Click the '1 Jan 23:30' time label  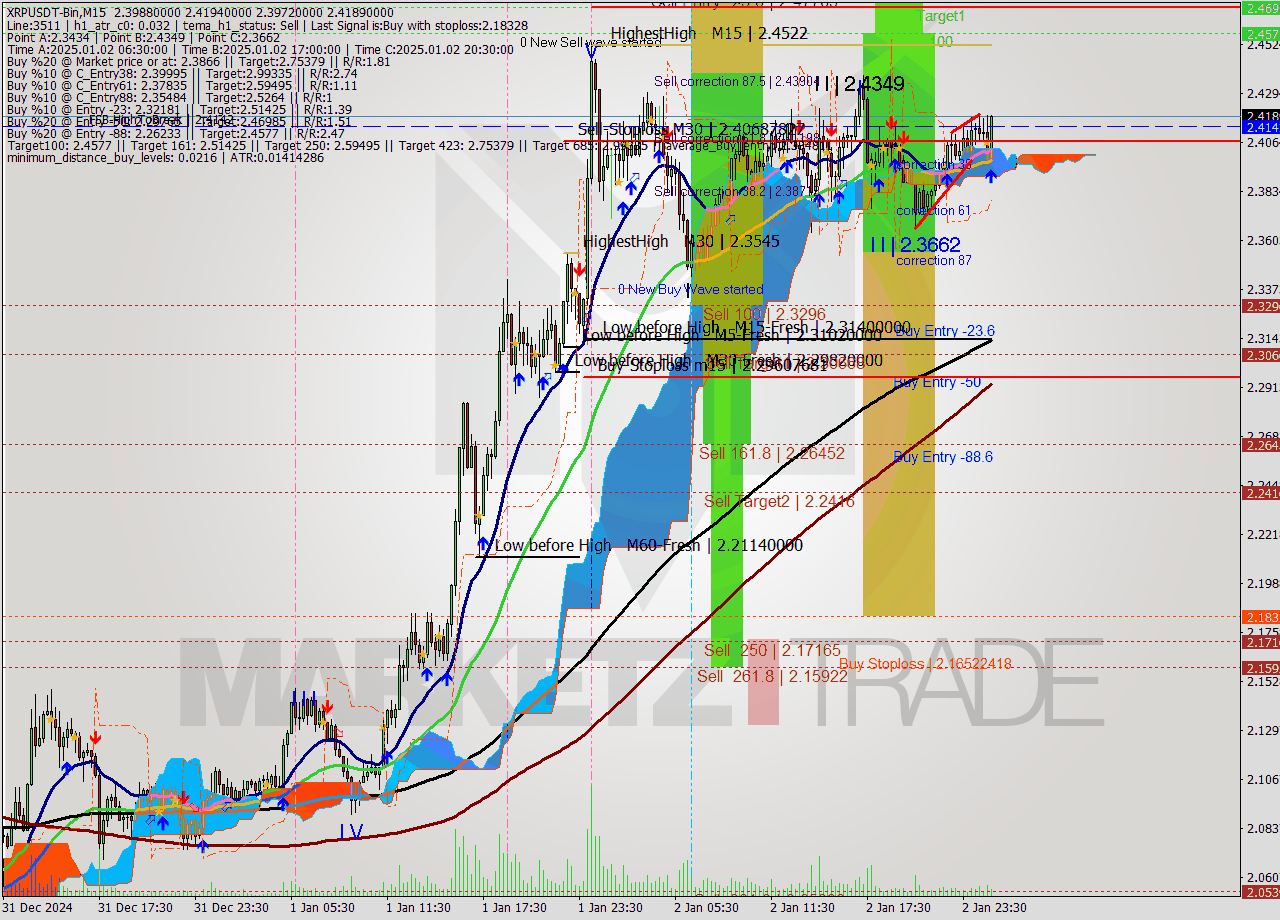[611, 908]
